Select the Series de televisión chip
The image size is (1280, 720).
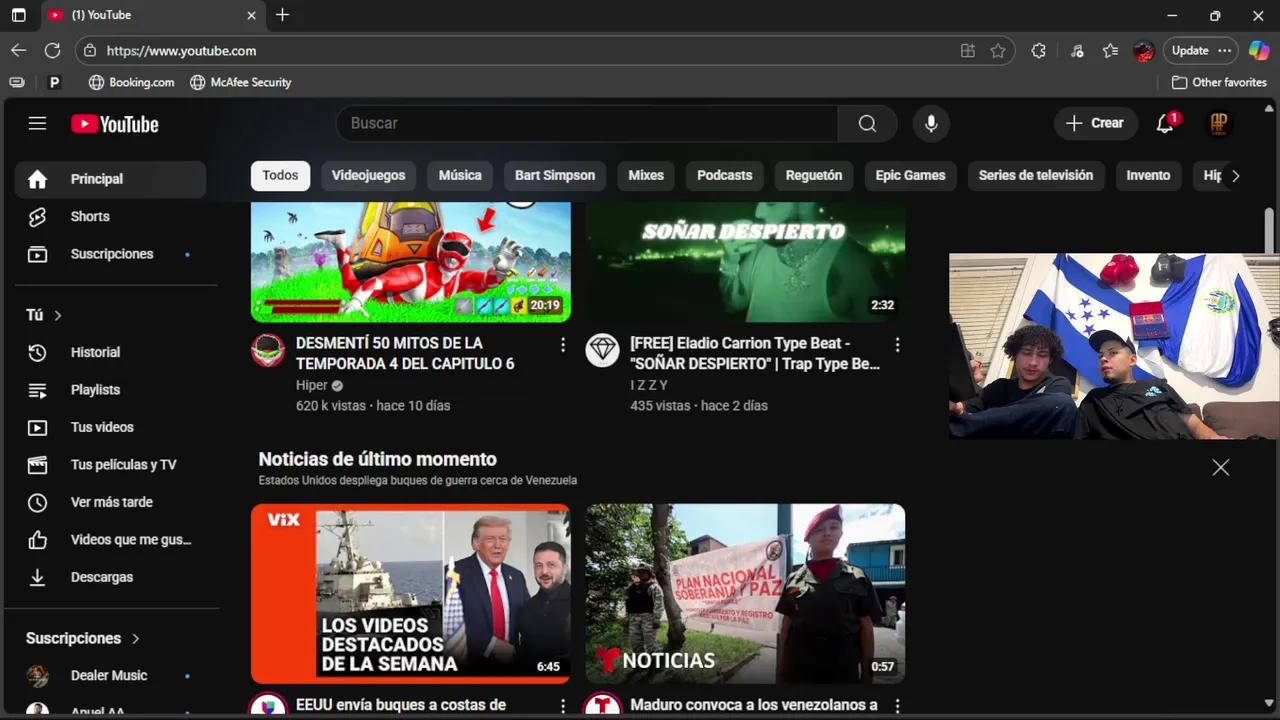1036,175
